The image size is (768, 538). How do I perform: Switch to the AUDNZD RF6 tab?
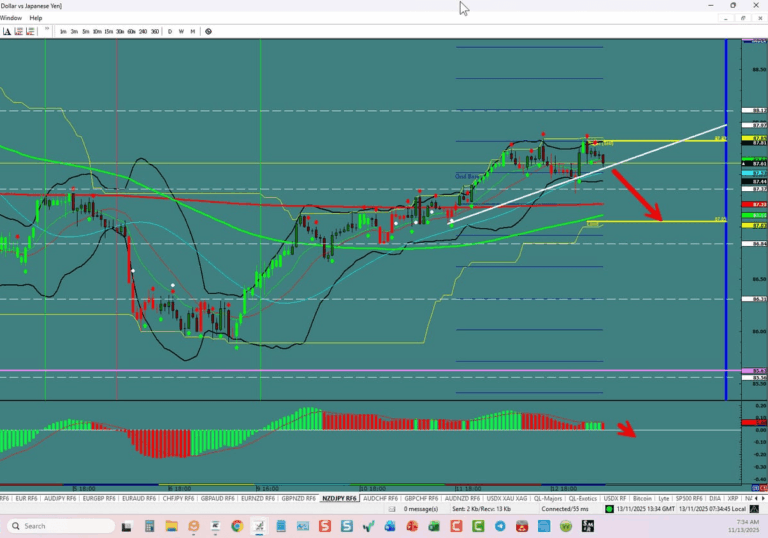click(462, 498)
